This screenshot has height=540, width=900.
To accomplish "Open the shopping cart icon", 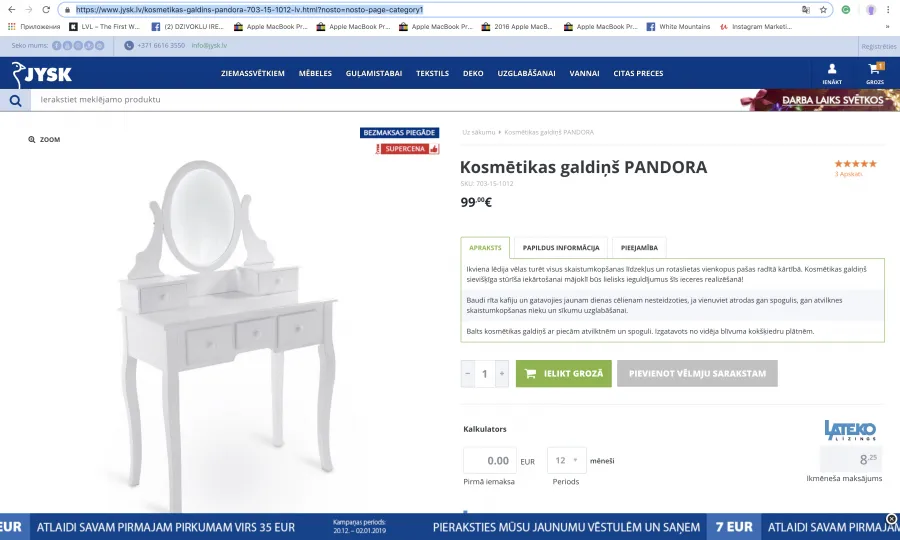I will 875,70.
